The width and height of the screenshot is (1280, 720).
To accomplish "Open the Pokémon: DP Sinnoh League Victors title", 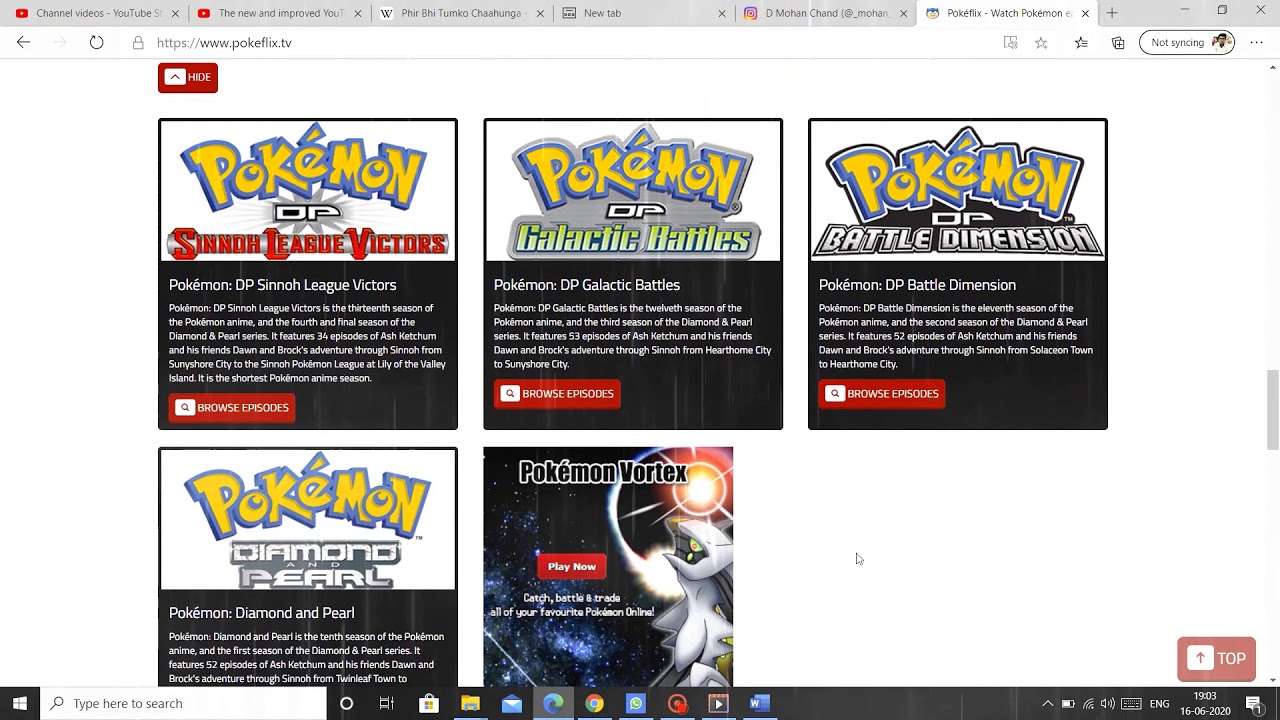I will (283, 285).
